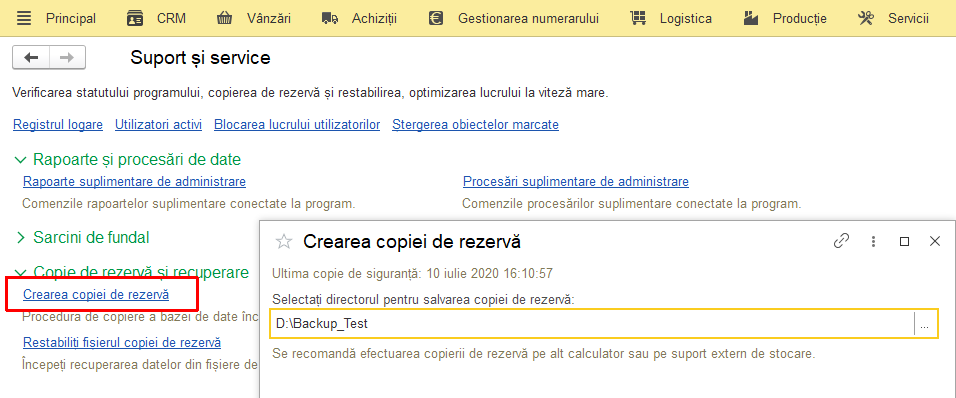Open the hamburger main menu icon
The image size is (956, 398).
tap(24, 18)
